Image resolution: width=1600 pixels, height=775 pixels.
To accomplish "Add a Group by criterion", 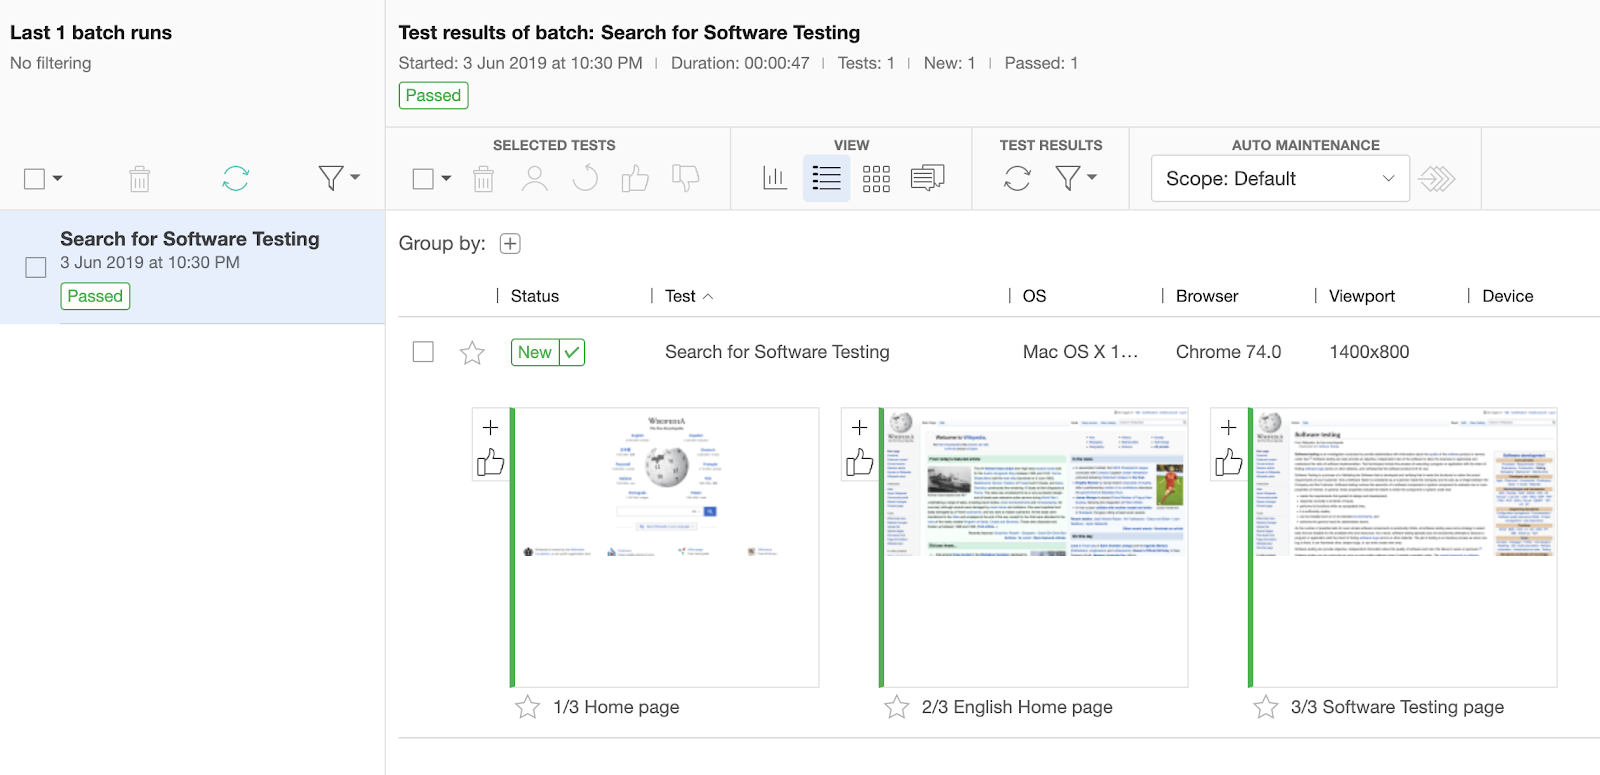I will (510, 244).
